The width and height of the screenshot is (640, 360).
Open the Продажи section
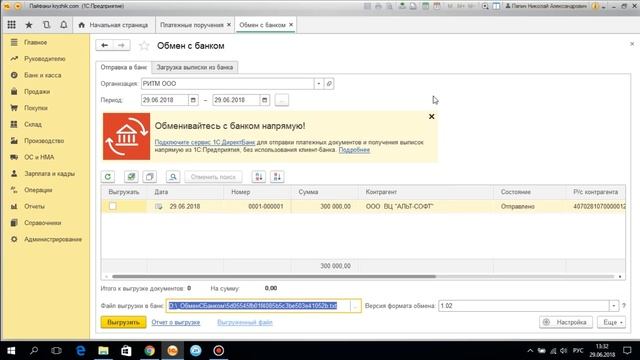(37, 91)
